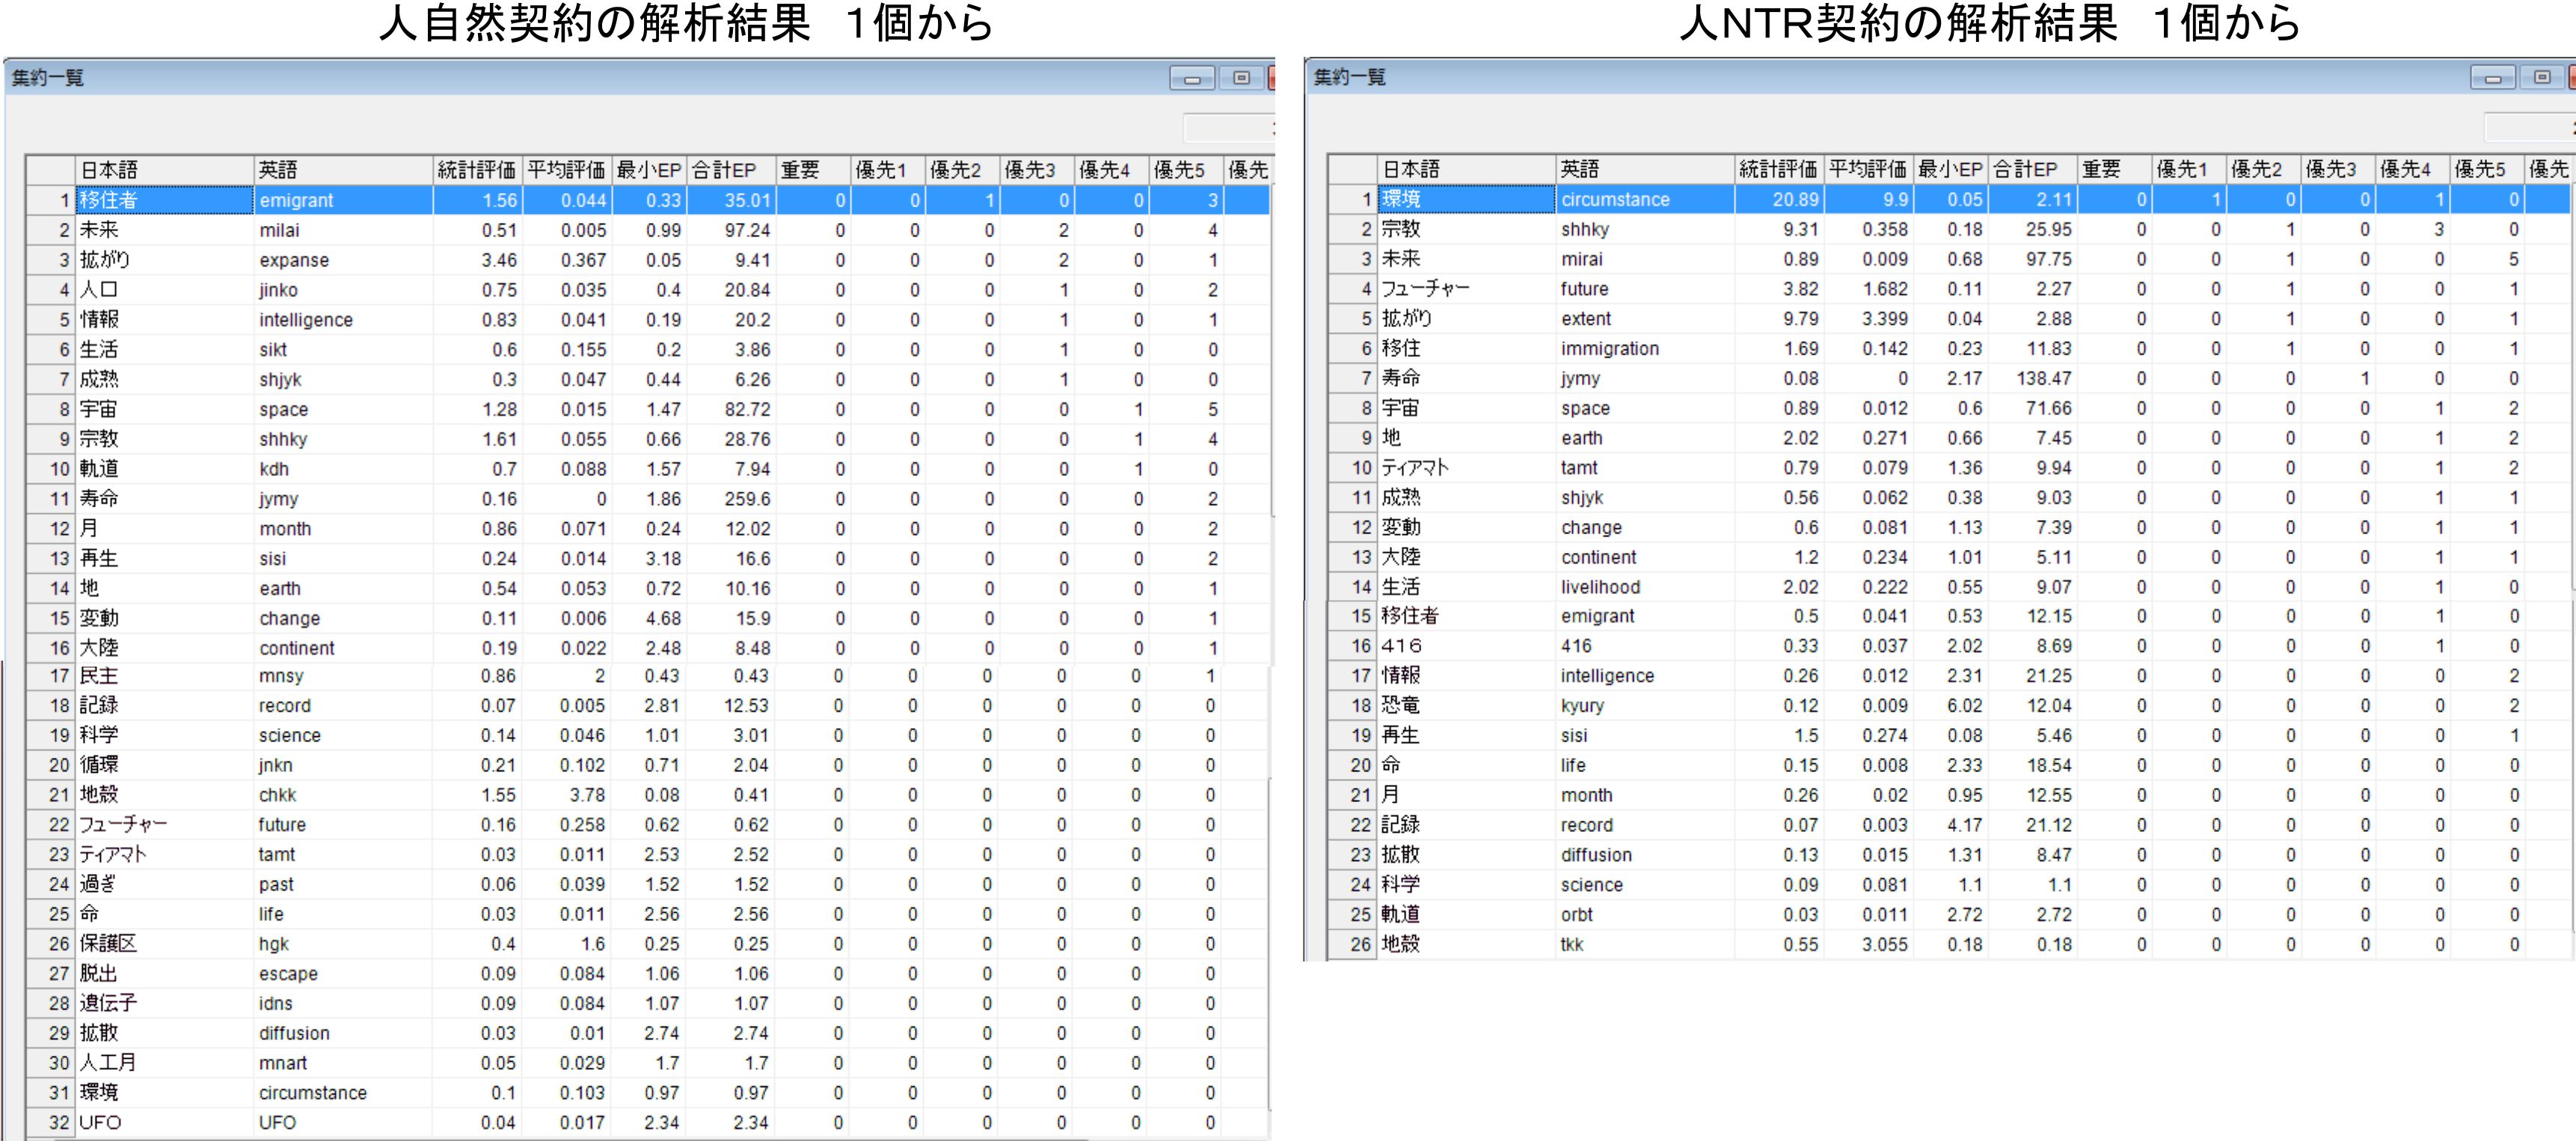This screenshot has height=1141, width=2576.
Task: Click the input field in the right window's top-right corner
Action: coord(2529,127)
